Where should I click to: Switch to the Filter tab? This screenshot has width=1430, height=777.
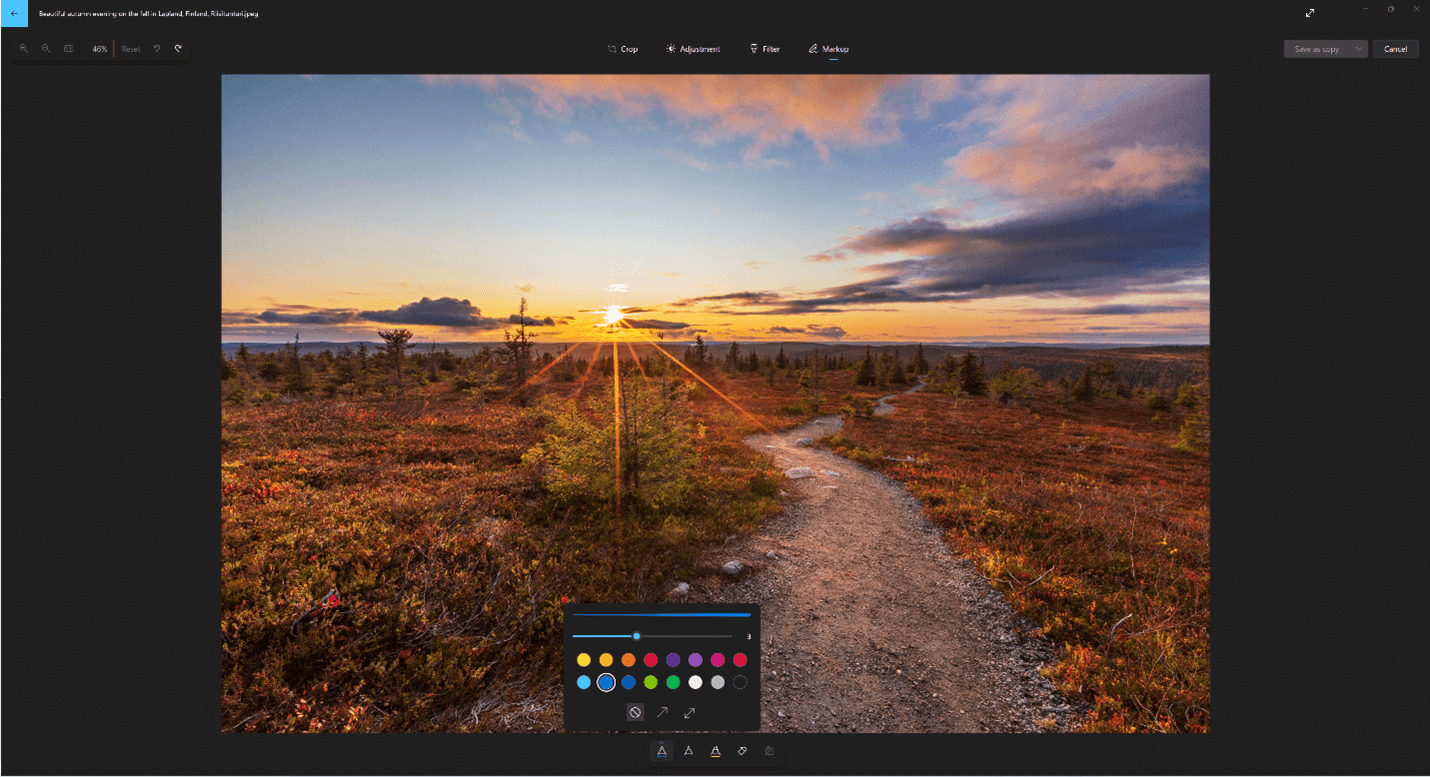[x=764, y=48]
